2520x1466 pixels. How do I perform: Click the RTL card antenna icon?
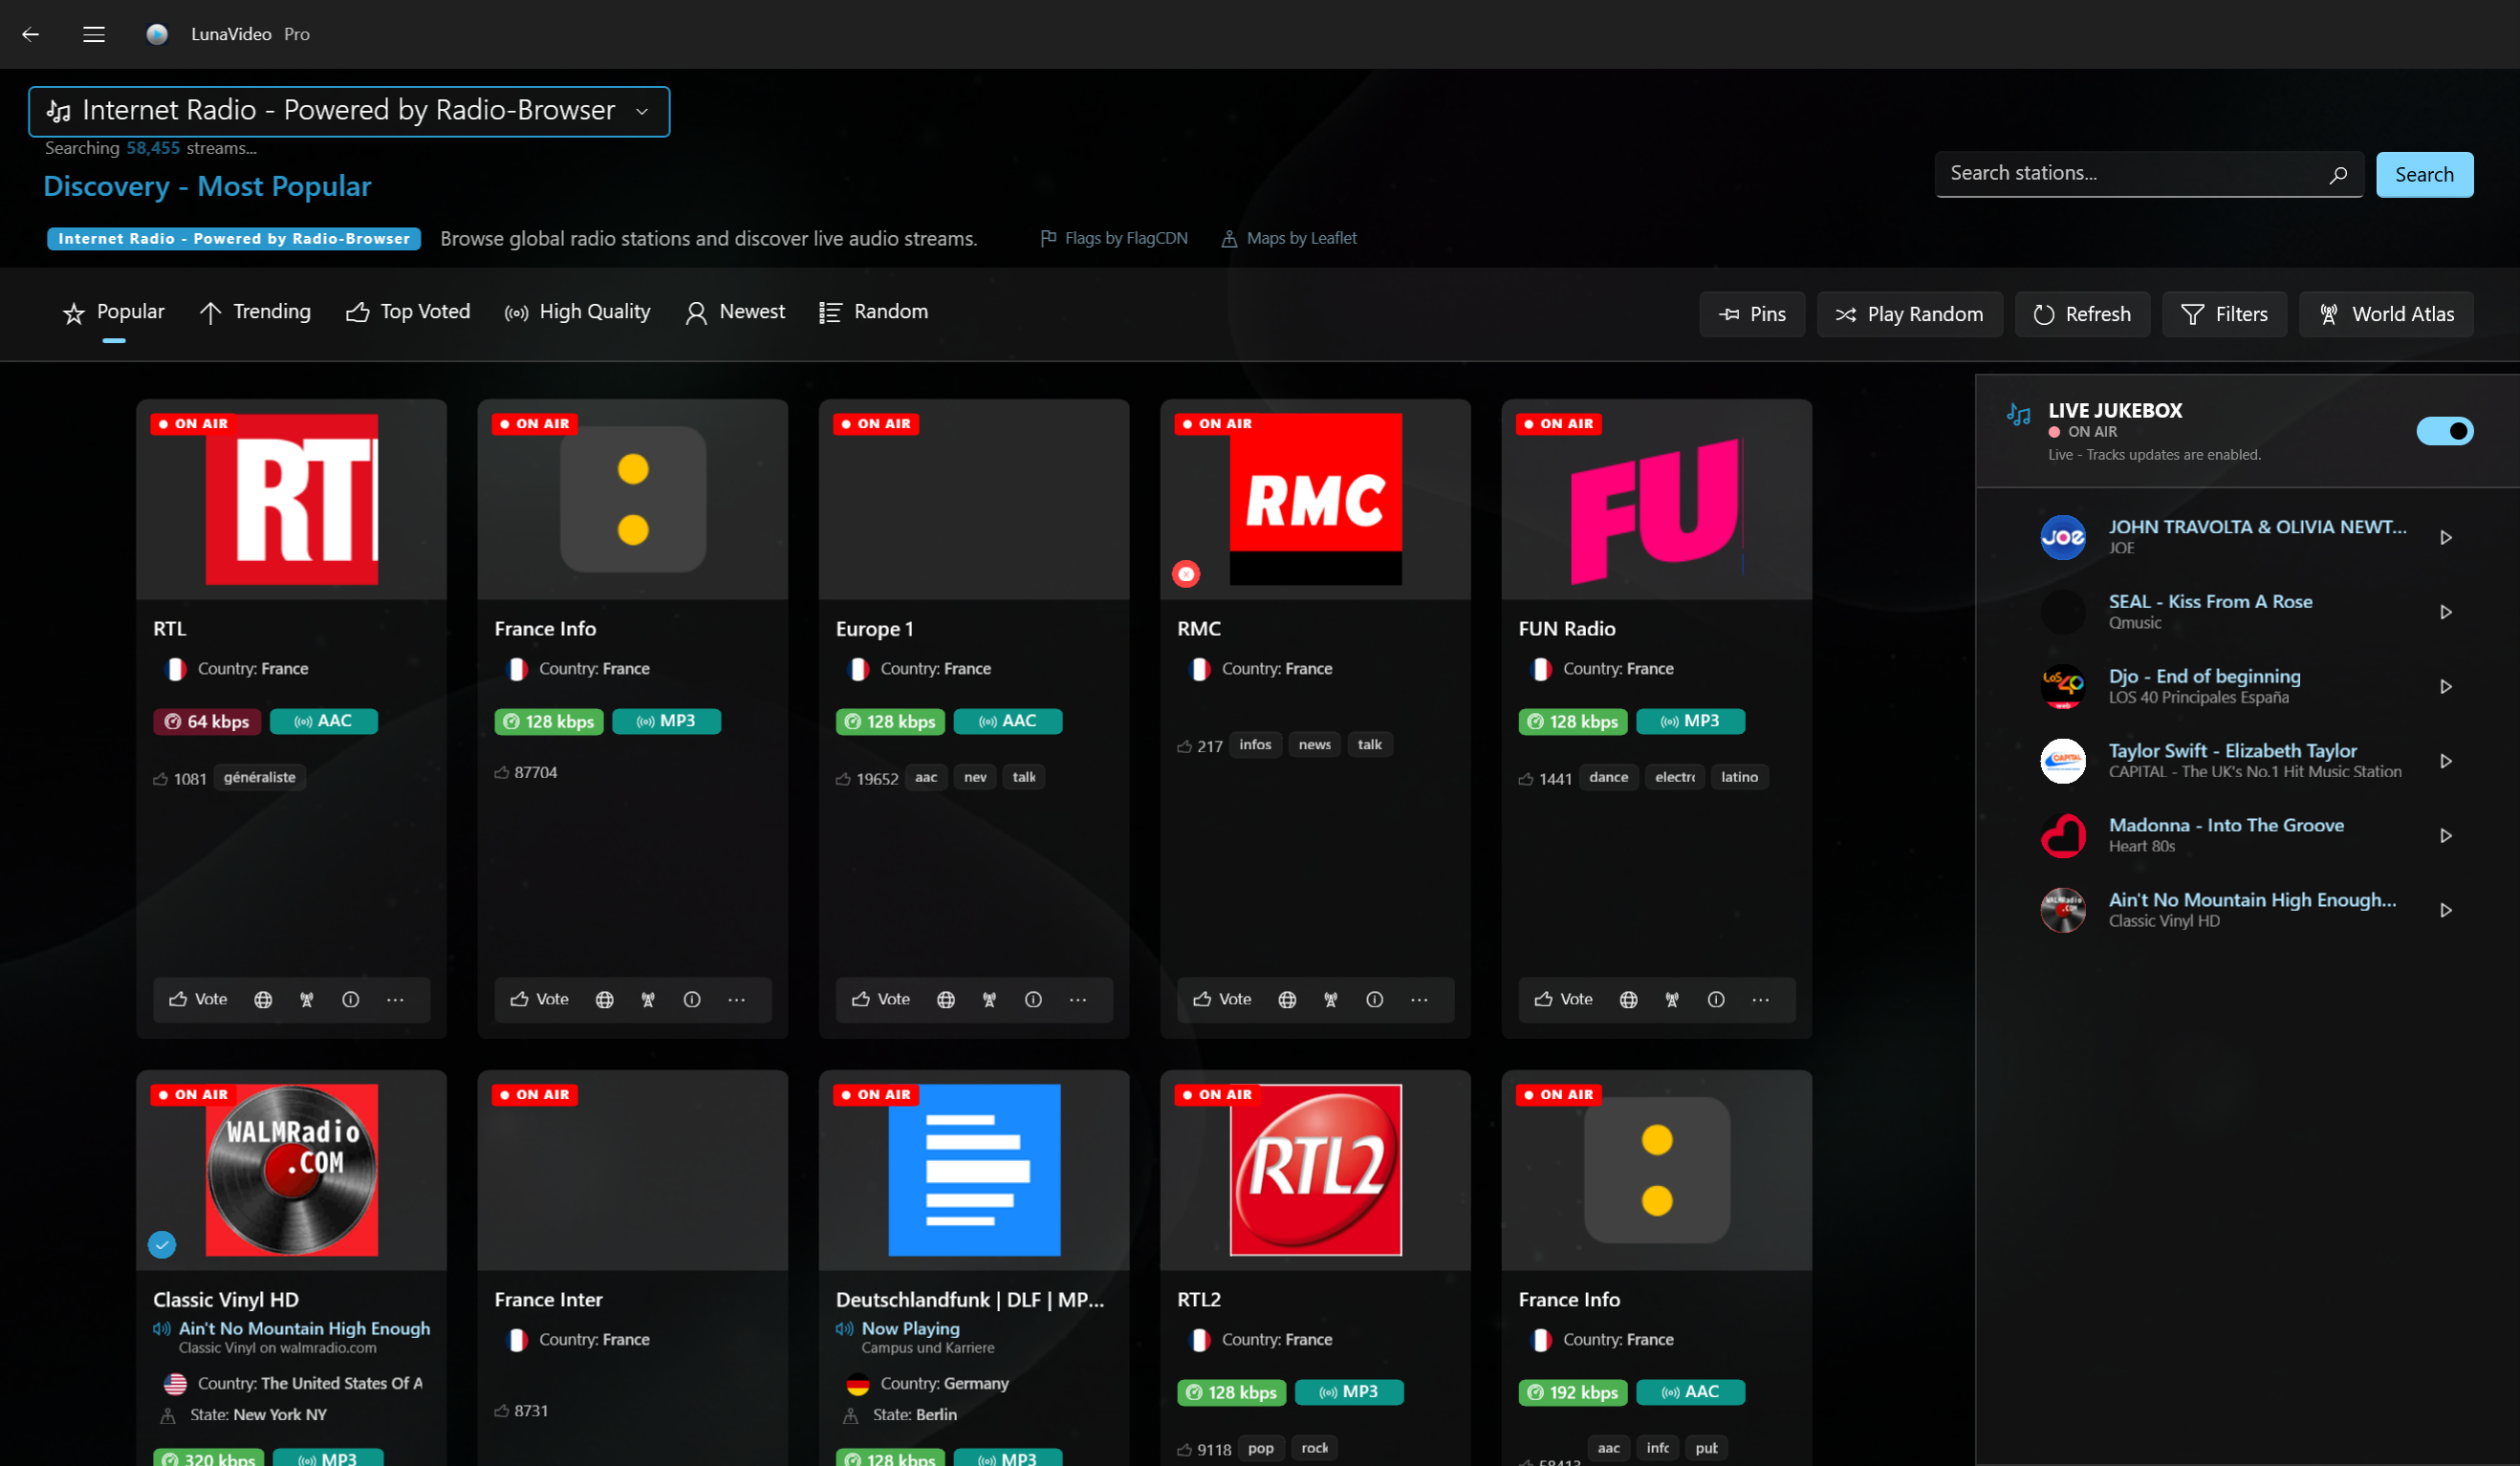pyautogui.click(x=307, y=999)
